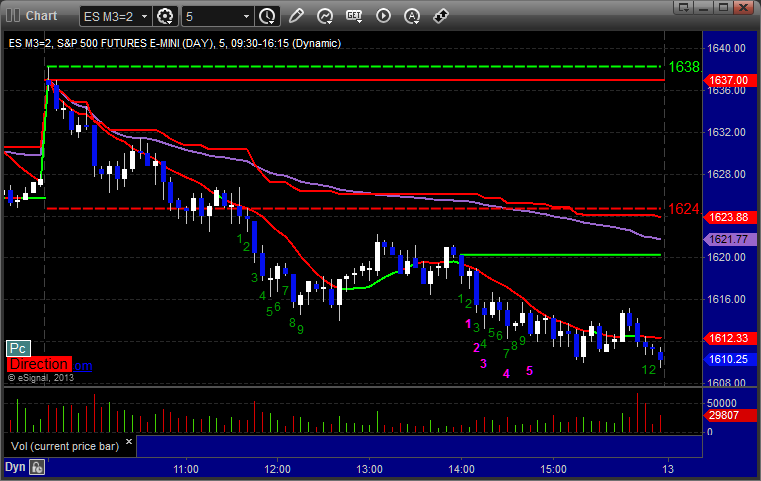761x481 pixels.
Task: Click the 1610.25 blue last price tag
Action: coord(729,359)
